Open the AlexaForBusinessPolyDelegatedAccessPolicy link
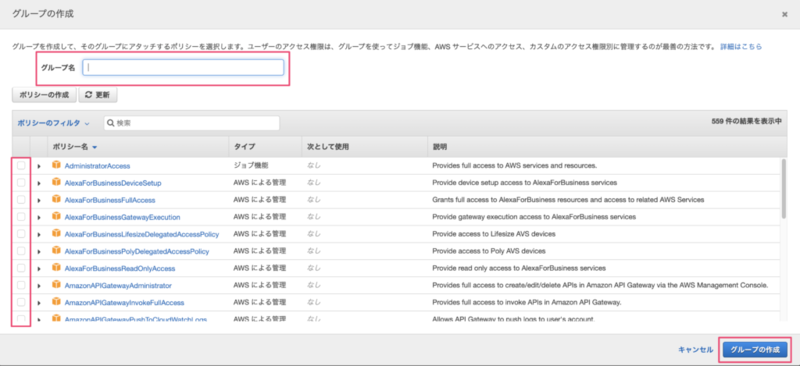This screenshot has height=366, width=800. point(137,252)
